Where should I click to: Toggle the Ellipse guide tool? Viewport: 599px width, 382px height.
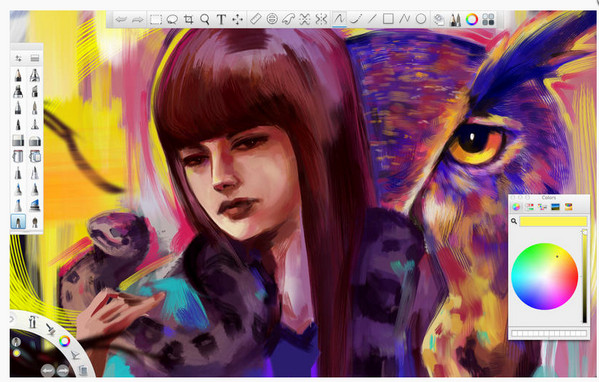(x=272, y=19)
